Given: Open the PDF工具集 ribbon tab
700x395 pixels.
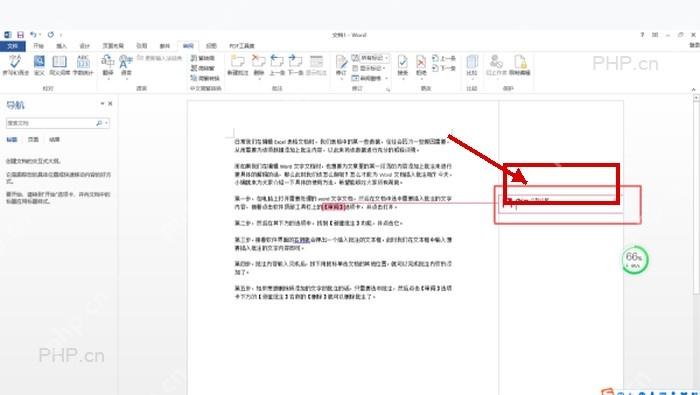Looking at the screenshot, I should tap(242, 46).
